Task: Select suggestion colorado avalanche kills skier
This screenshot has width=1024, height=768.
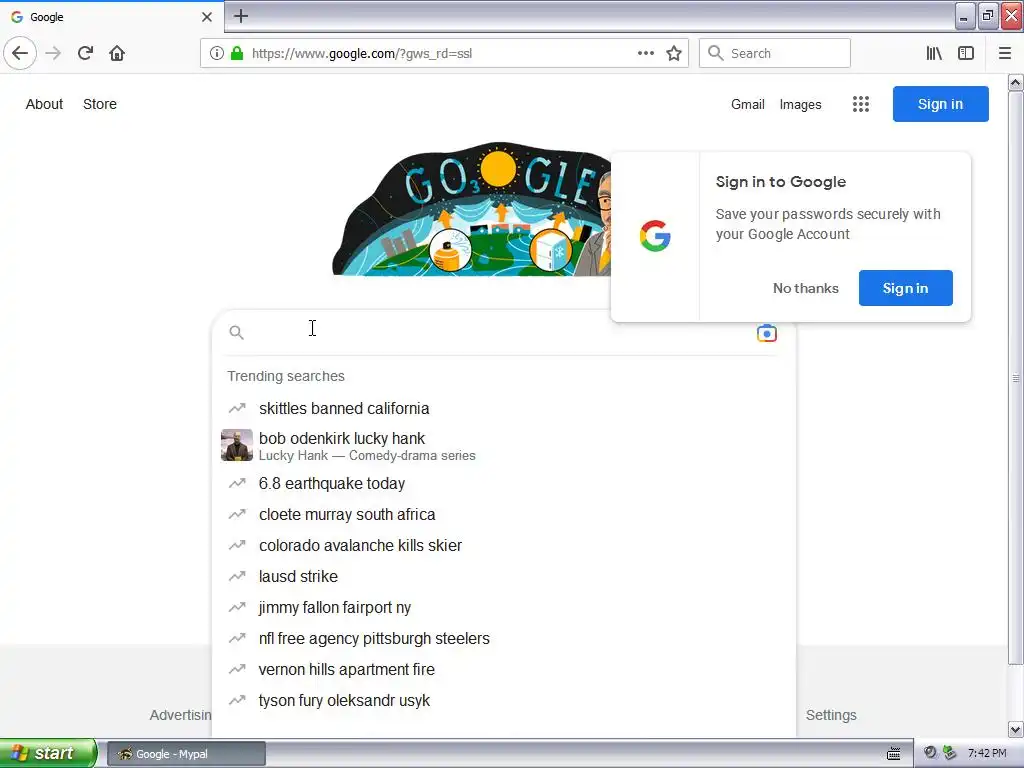Action: coord(503,545)
